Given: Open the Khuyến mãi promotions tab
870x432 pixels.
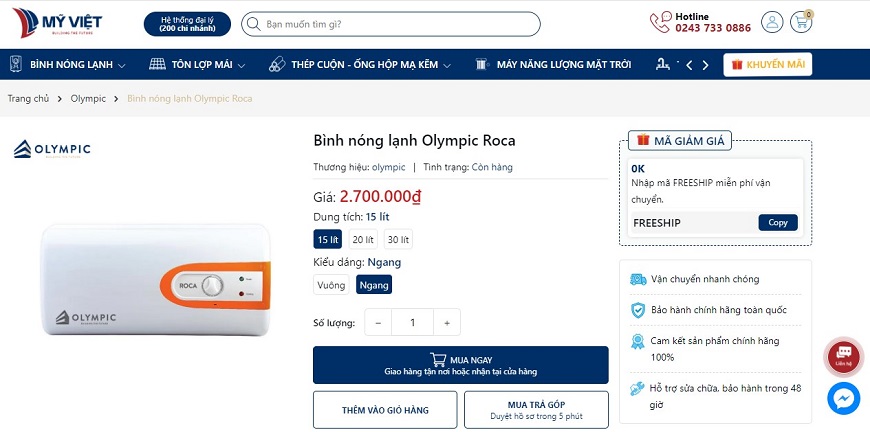Looking at the screenshot, I should 768,65.
